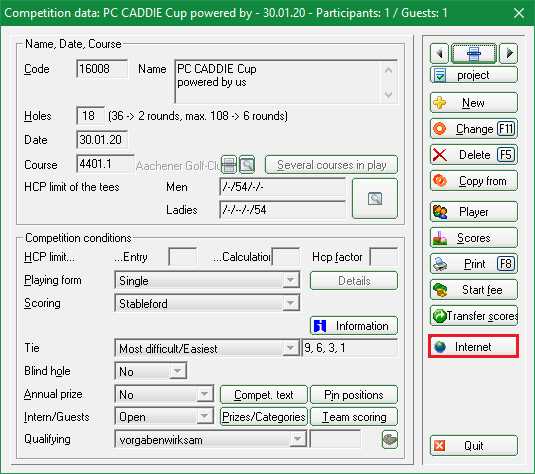
Task: Expand the Scoring dropdown showing Stableford
Action: pyautogui.click(x=291, y=303)
